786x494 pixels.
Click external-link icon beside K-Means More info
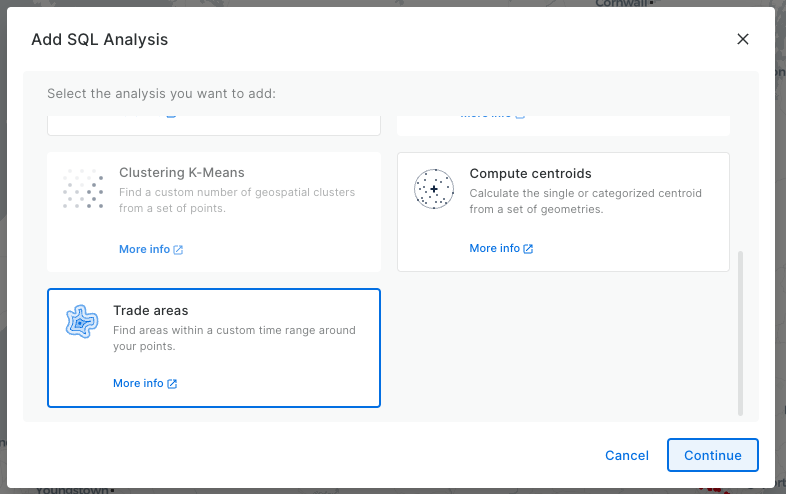point(178,250)
